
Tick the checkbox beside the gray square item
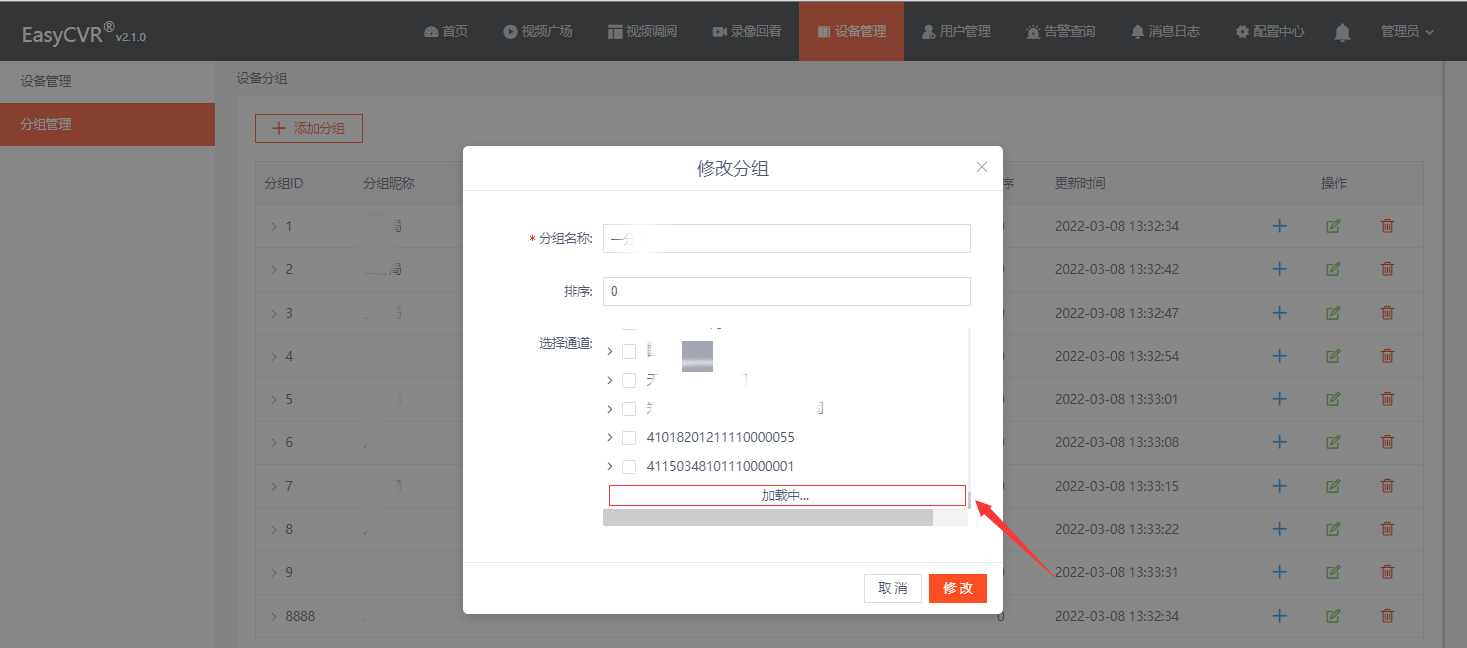629,352
